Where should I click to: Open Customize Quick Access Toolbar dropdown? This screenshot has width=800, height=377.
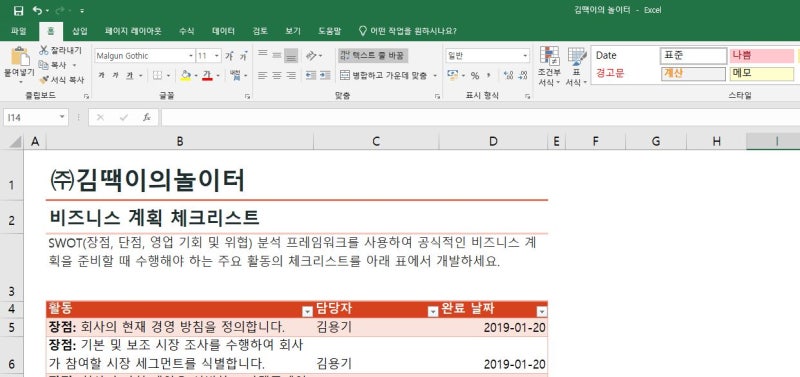(x=82, y=10)
